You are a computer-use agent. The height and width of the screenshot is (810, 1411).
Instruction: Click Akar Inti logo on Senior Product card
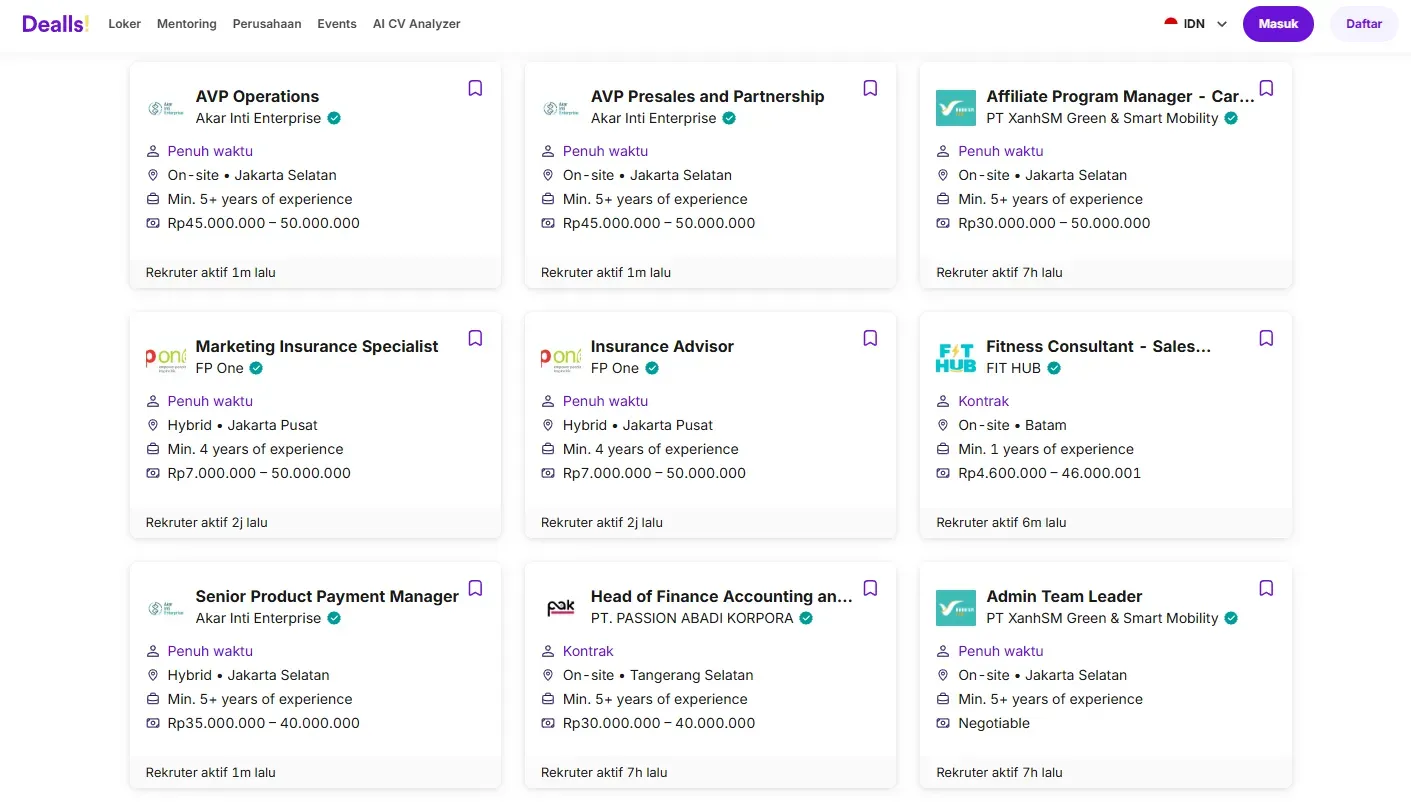point(166,608)
